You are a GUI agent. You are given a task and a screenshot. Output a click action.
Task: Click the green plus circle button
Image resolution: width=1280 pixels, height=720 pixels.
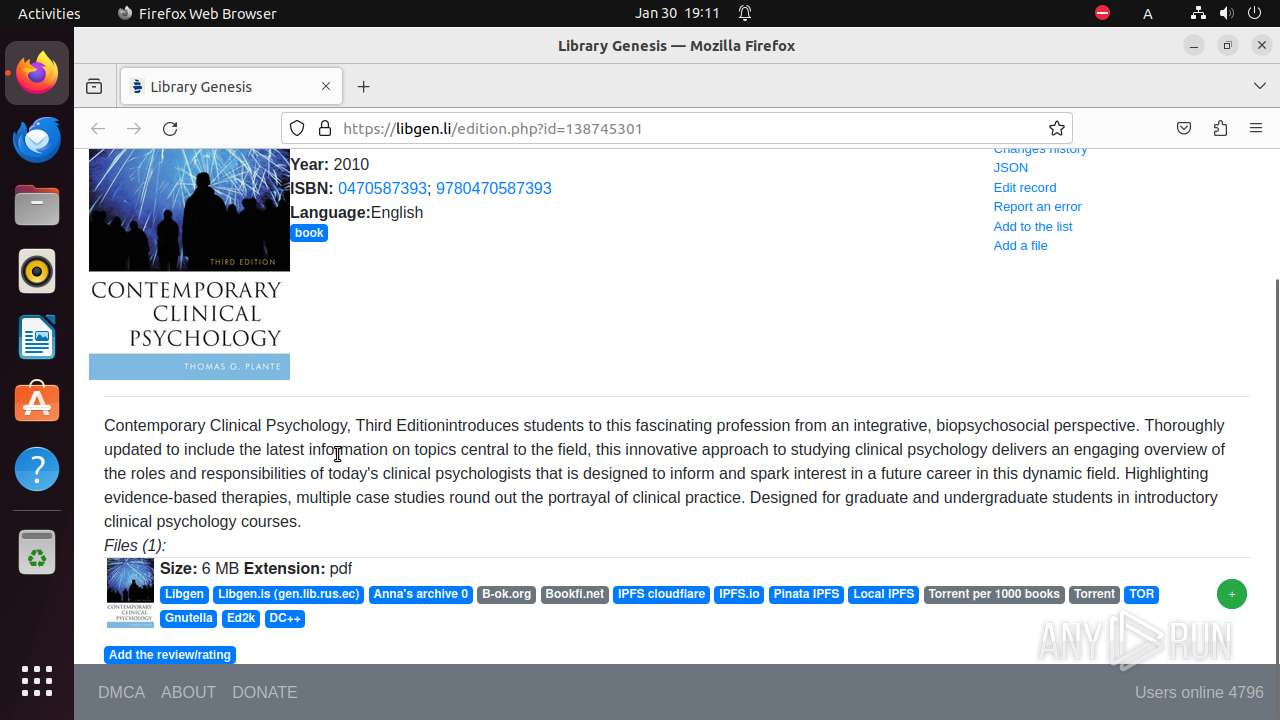pos(1232,594)
